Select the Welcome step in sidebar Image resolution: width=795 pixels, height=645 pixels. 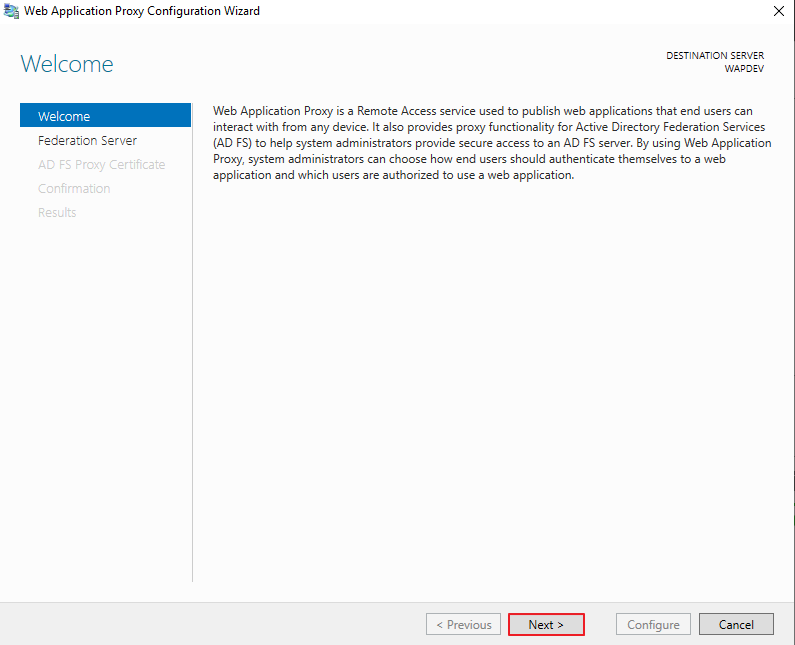pyautogui.click(x=105, y=116)
